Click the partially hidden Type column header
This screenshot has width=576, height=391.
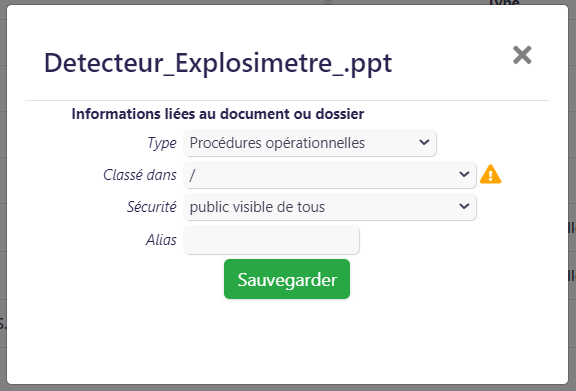(x=504, y=3)
